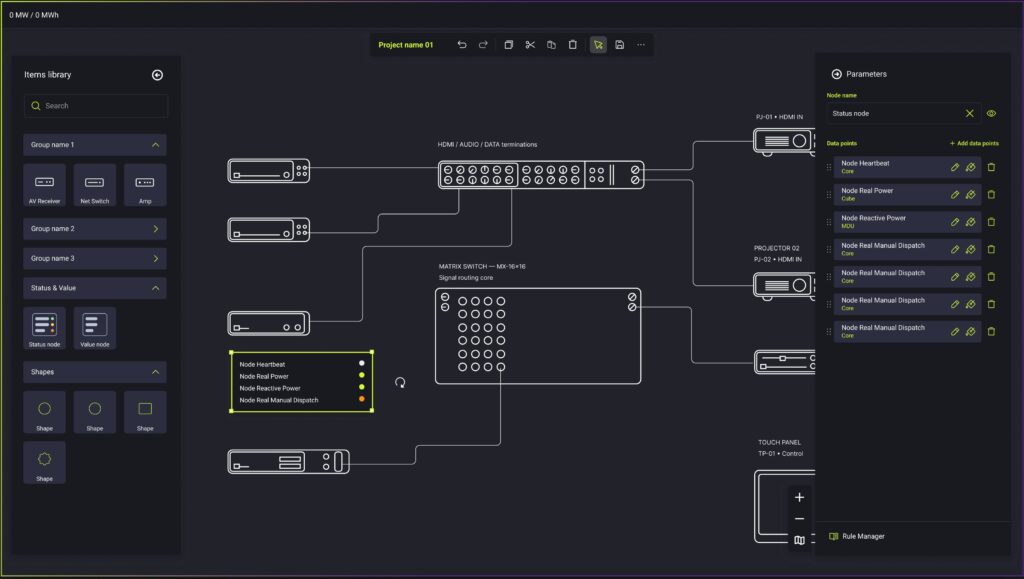Click the save disk icon in toolbar
The image size is (1024, 579).
coord(620,45)
